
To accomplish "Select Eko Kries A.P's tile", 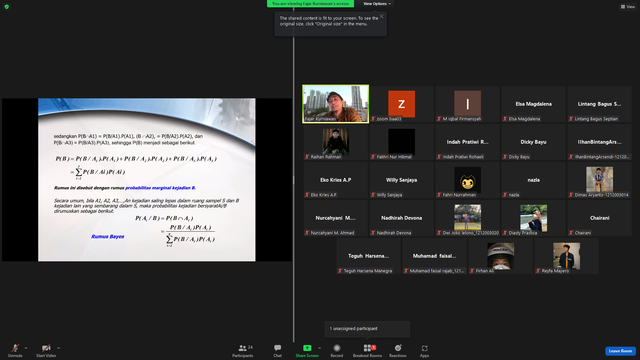I will coord(336,180).
